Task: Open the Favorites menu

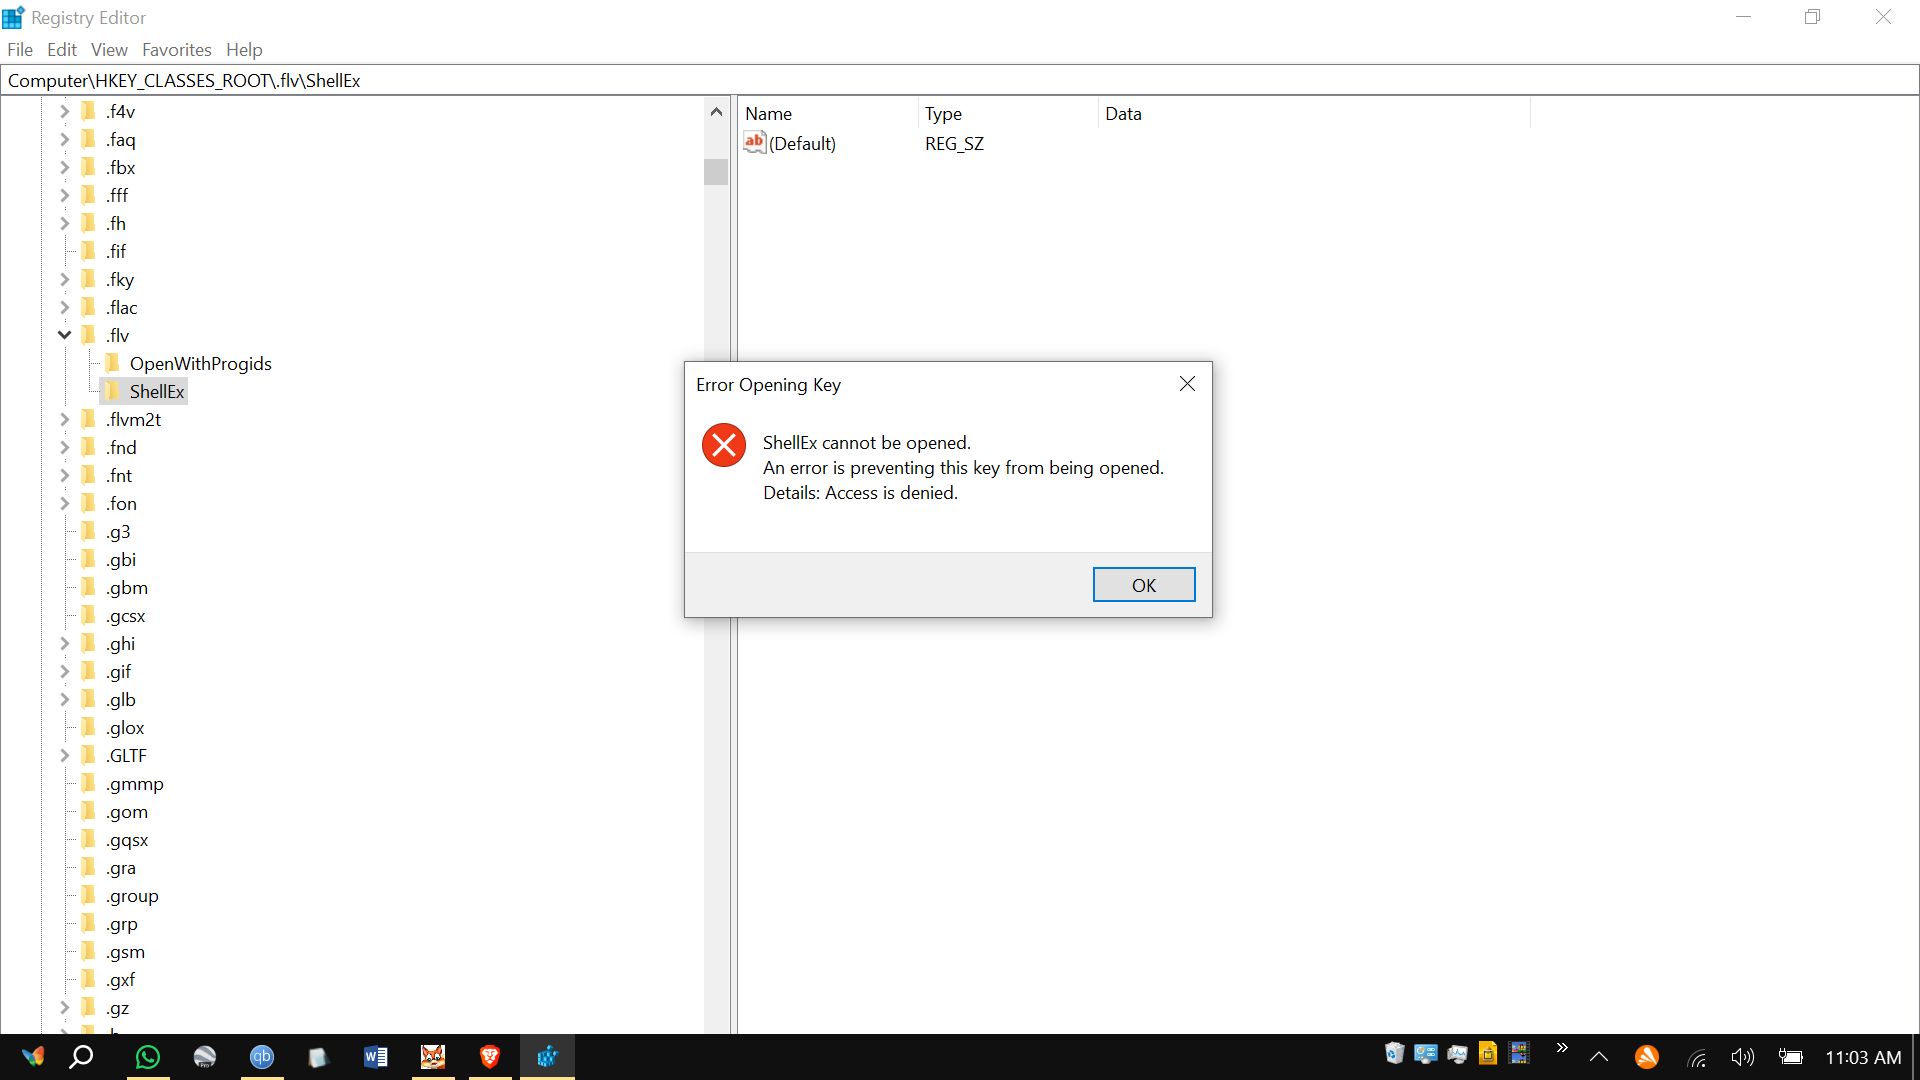Action: [176, 50]
